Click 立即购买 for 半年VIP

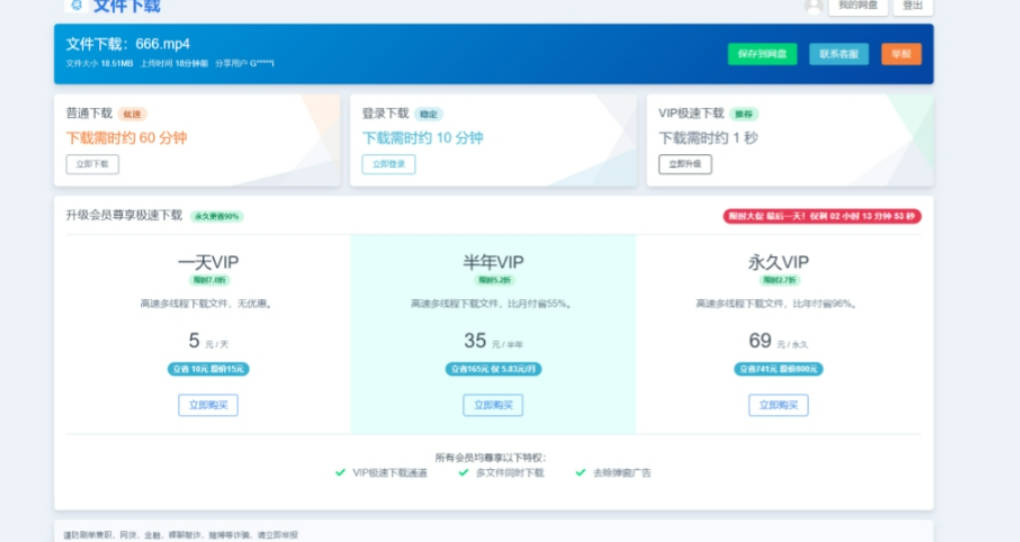(x=493, y=405)
